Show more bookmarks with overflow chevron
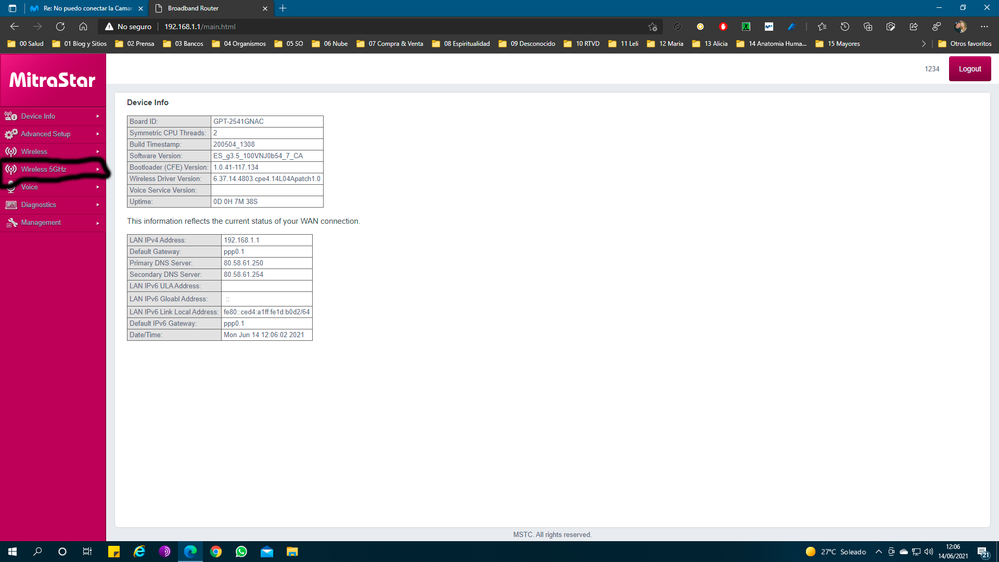 point(923,44)
